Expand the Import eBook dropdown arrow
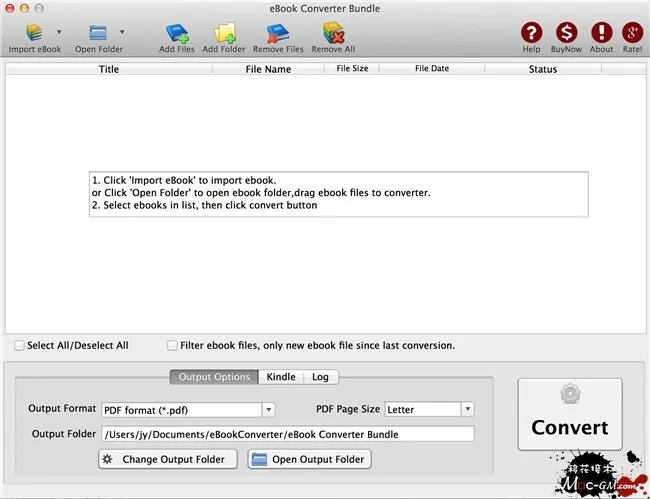 point(59,31)
